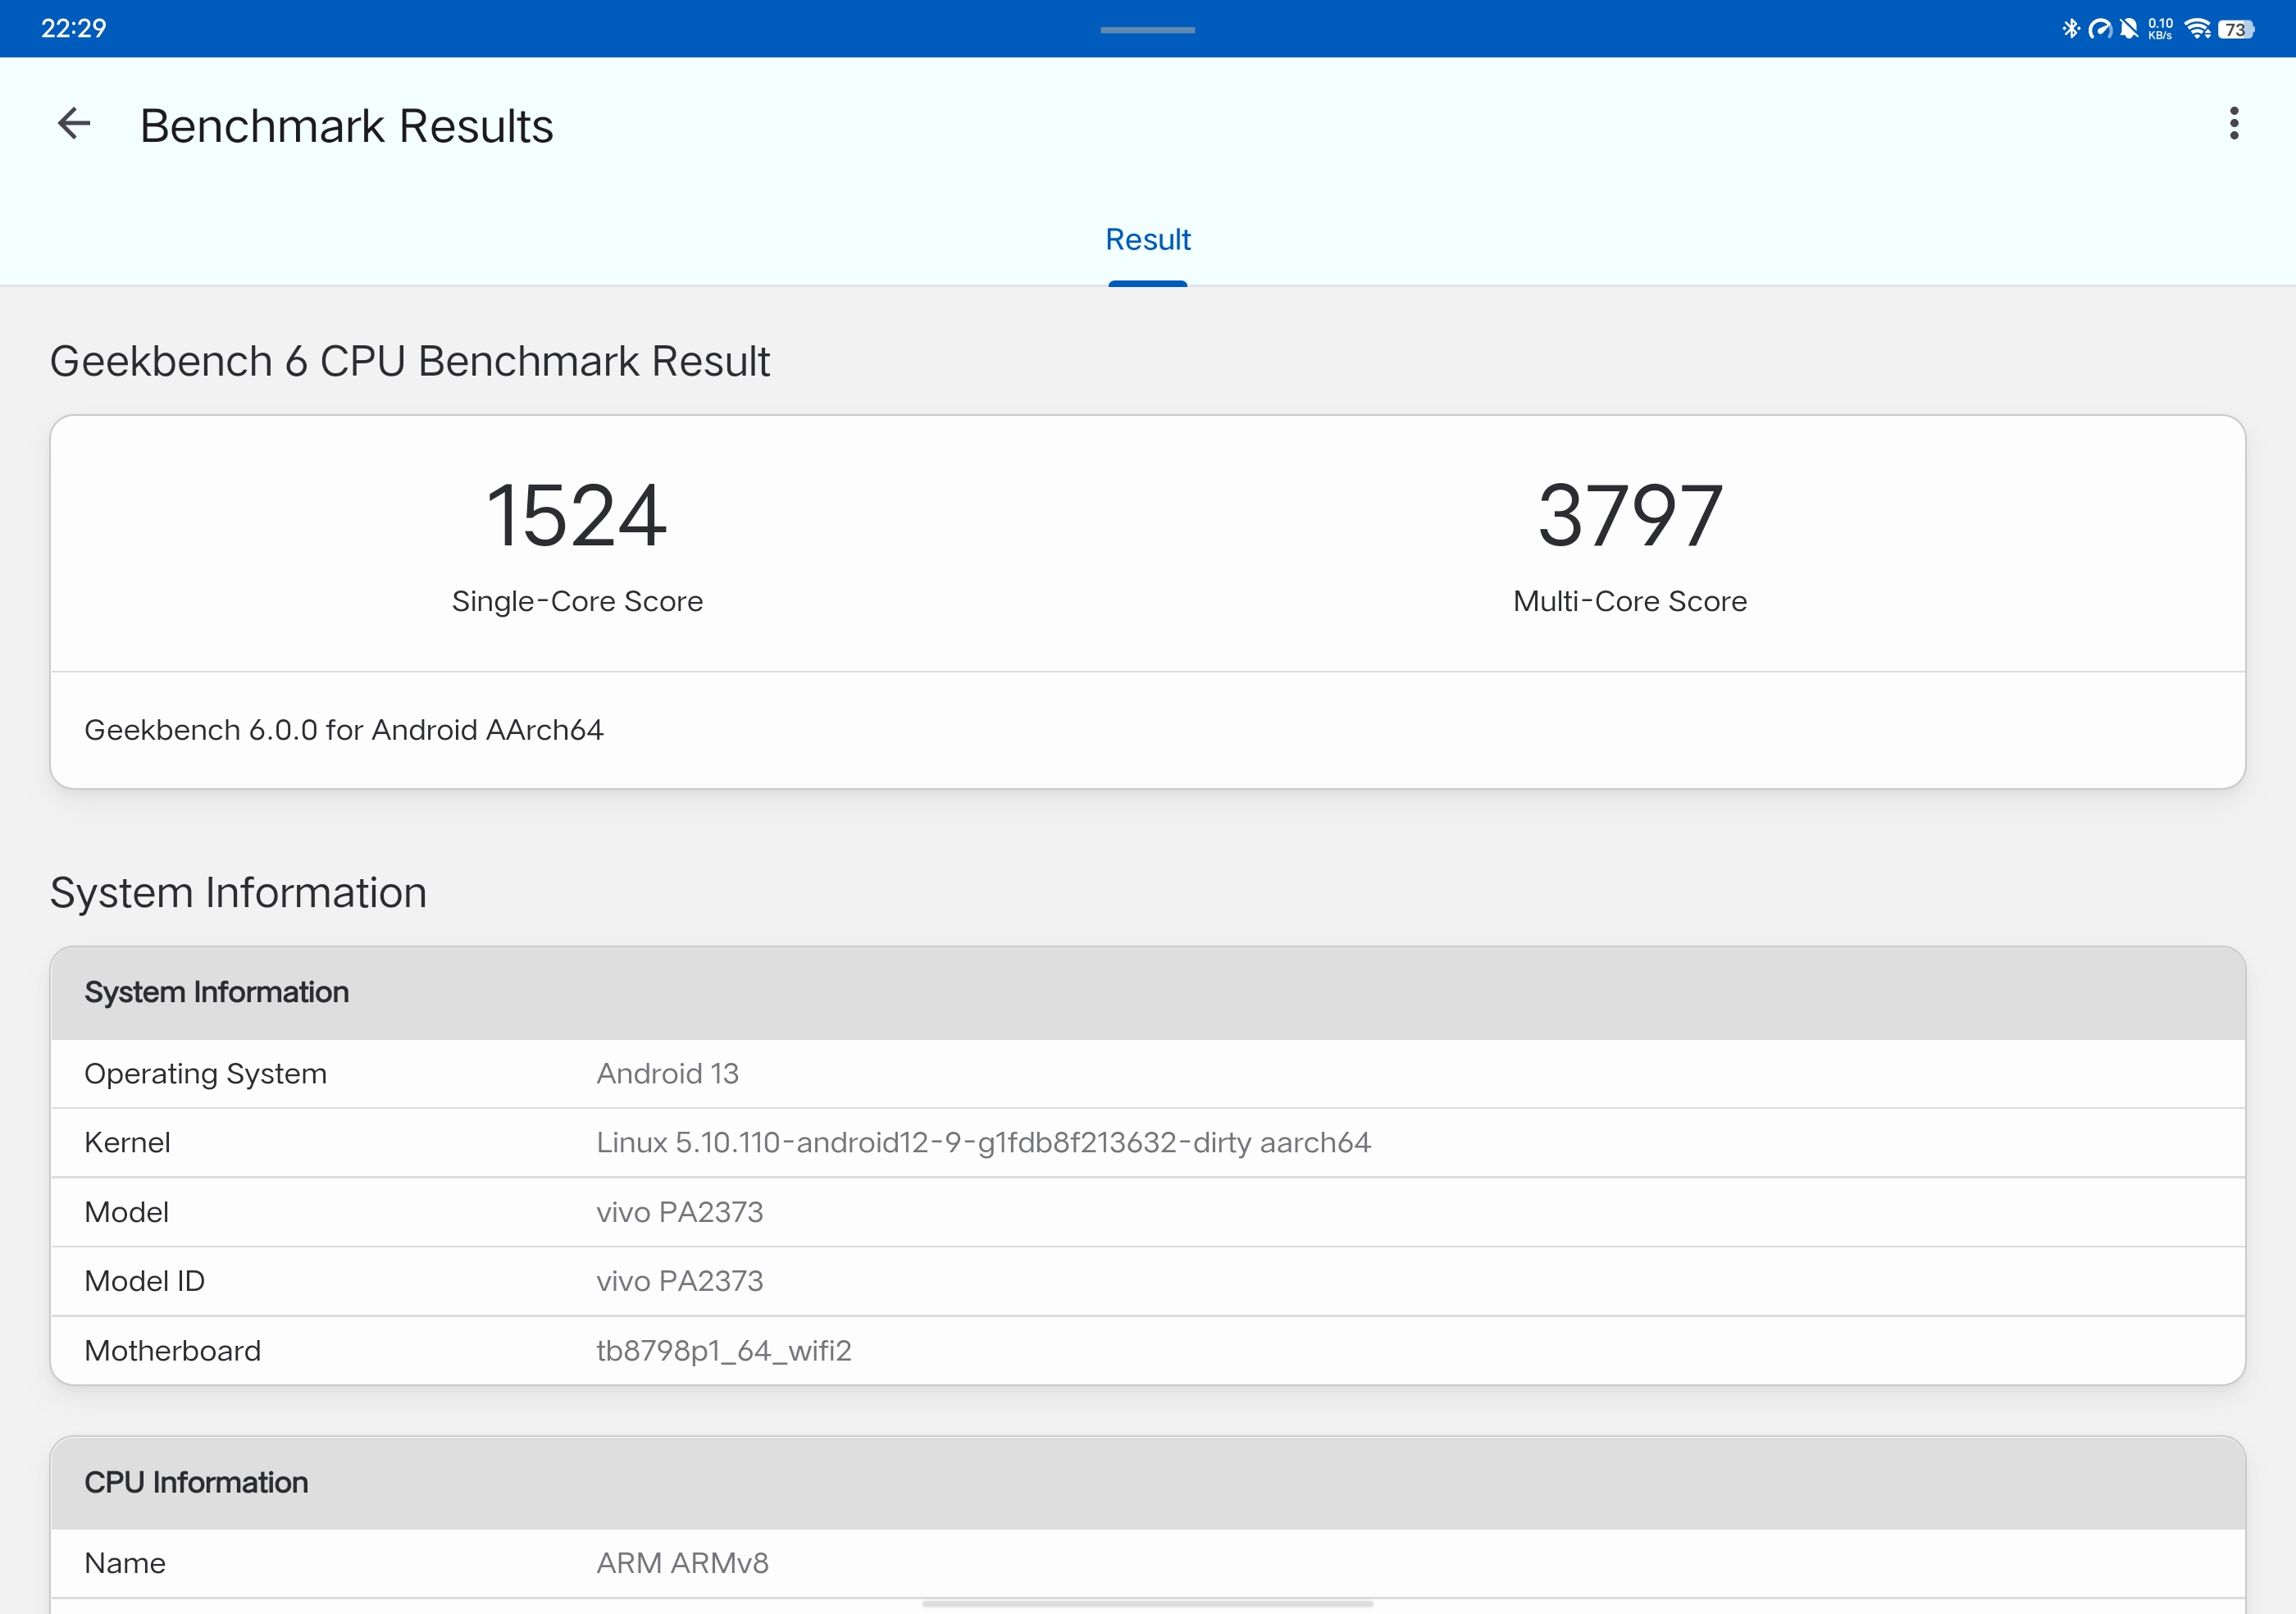Click the Single-Core Score label
The image size is (2296, 1614).
[577, 601]
